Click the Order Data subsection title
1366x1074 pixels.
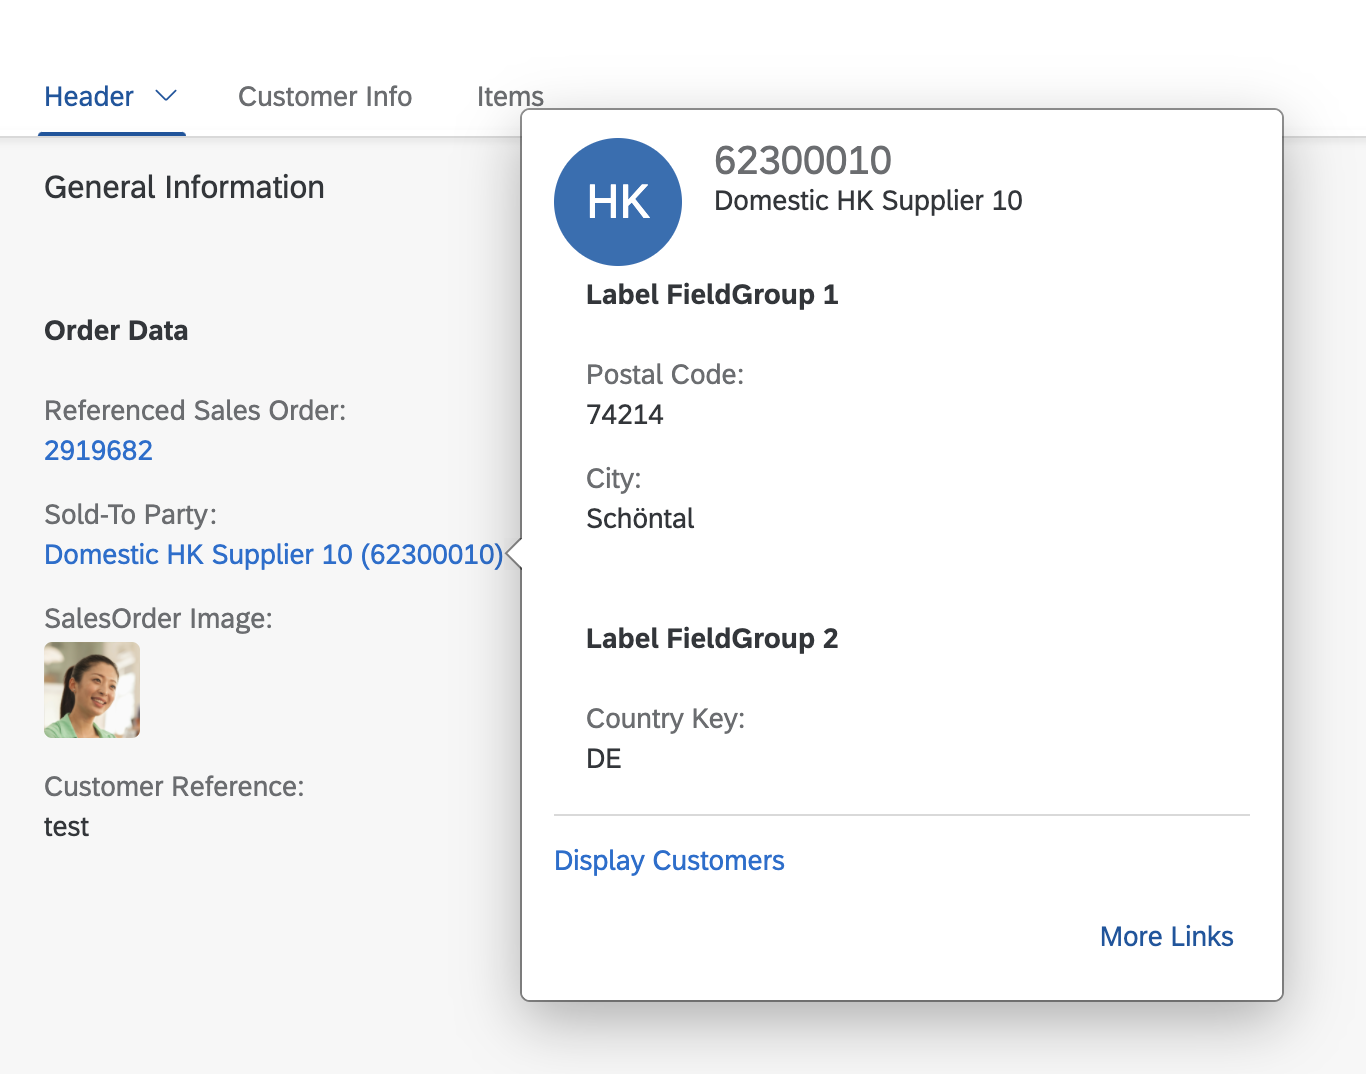coord(116,331)
